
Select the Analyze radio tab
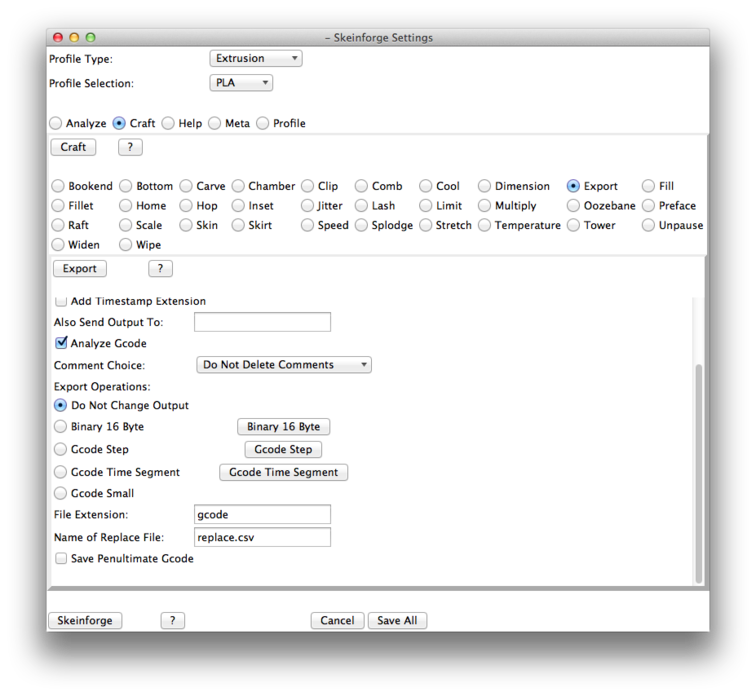click(57, 123)
